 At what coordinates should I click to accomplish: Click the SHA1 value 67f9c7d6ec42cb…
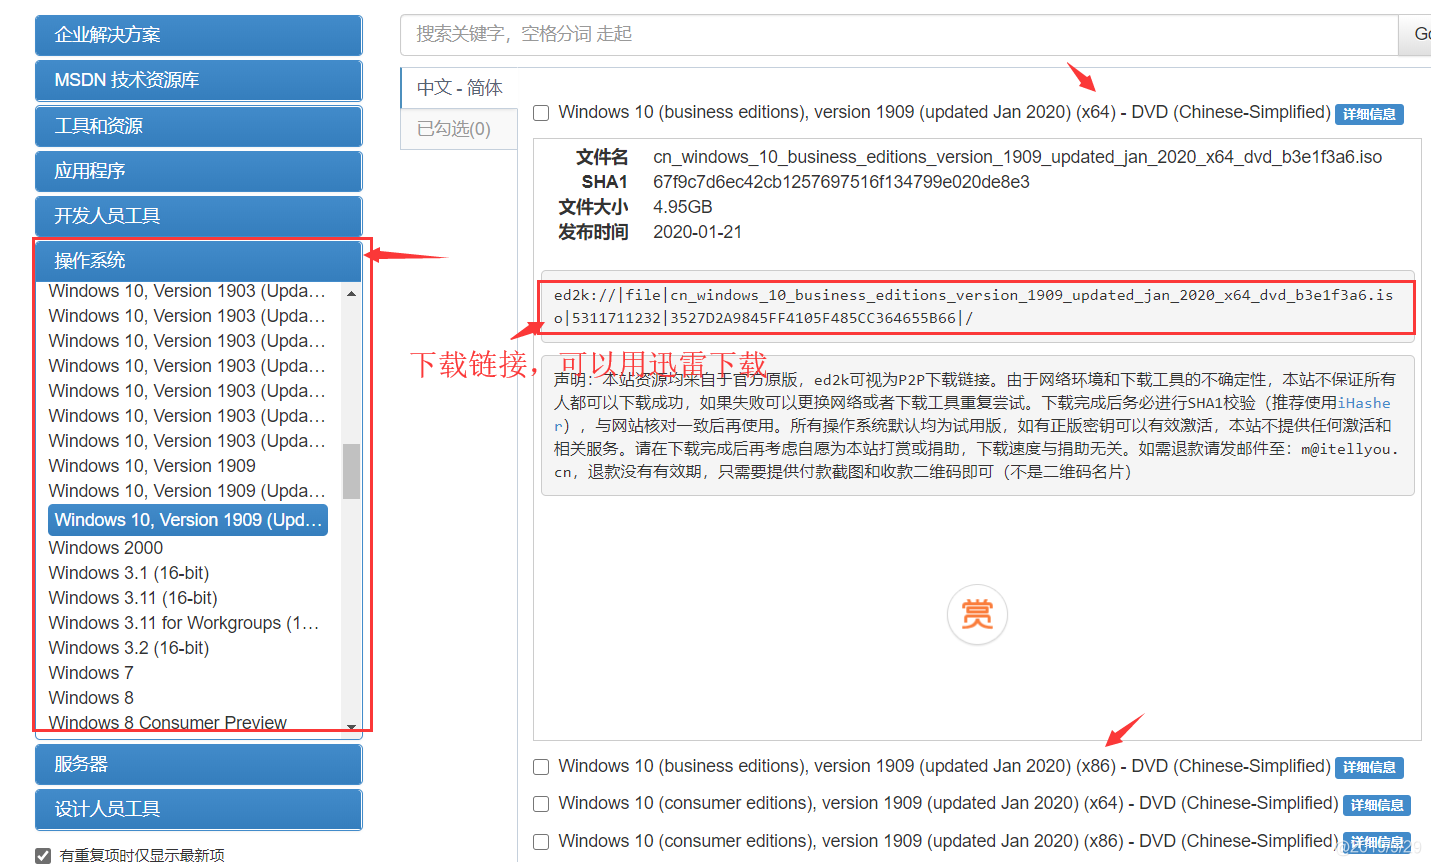(x=841, y=182)
